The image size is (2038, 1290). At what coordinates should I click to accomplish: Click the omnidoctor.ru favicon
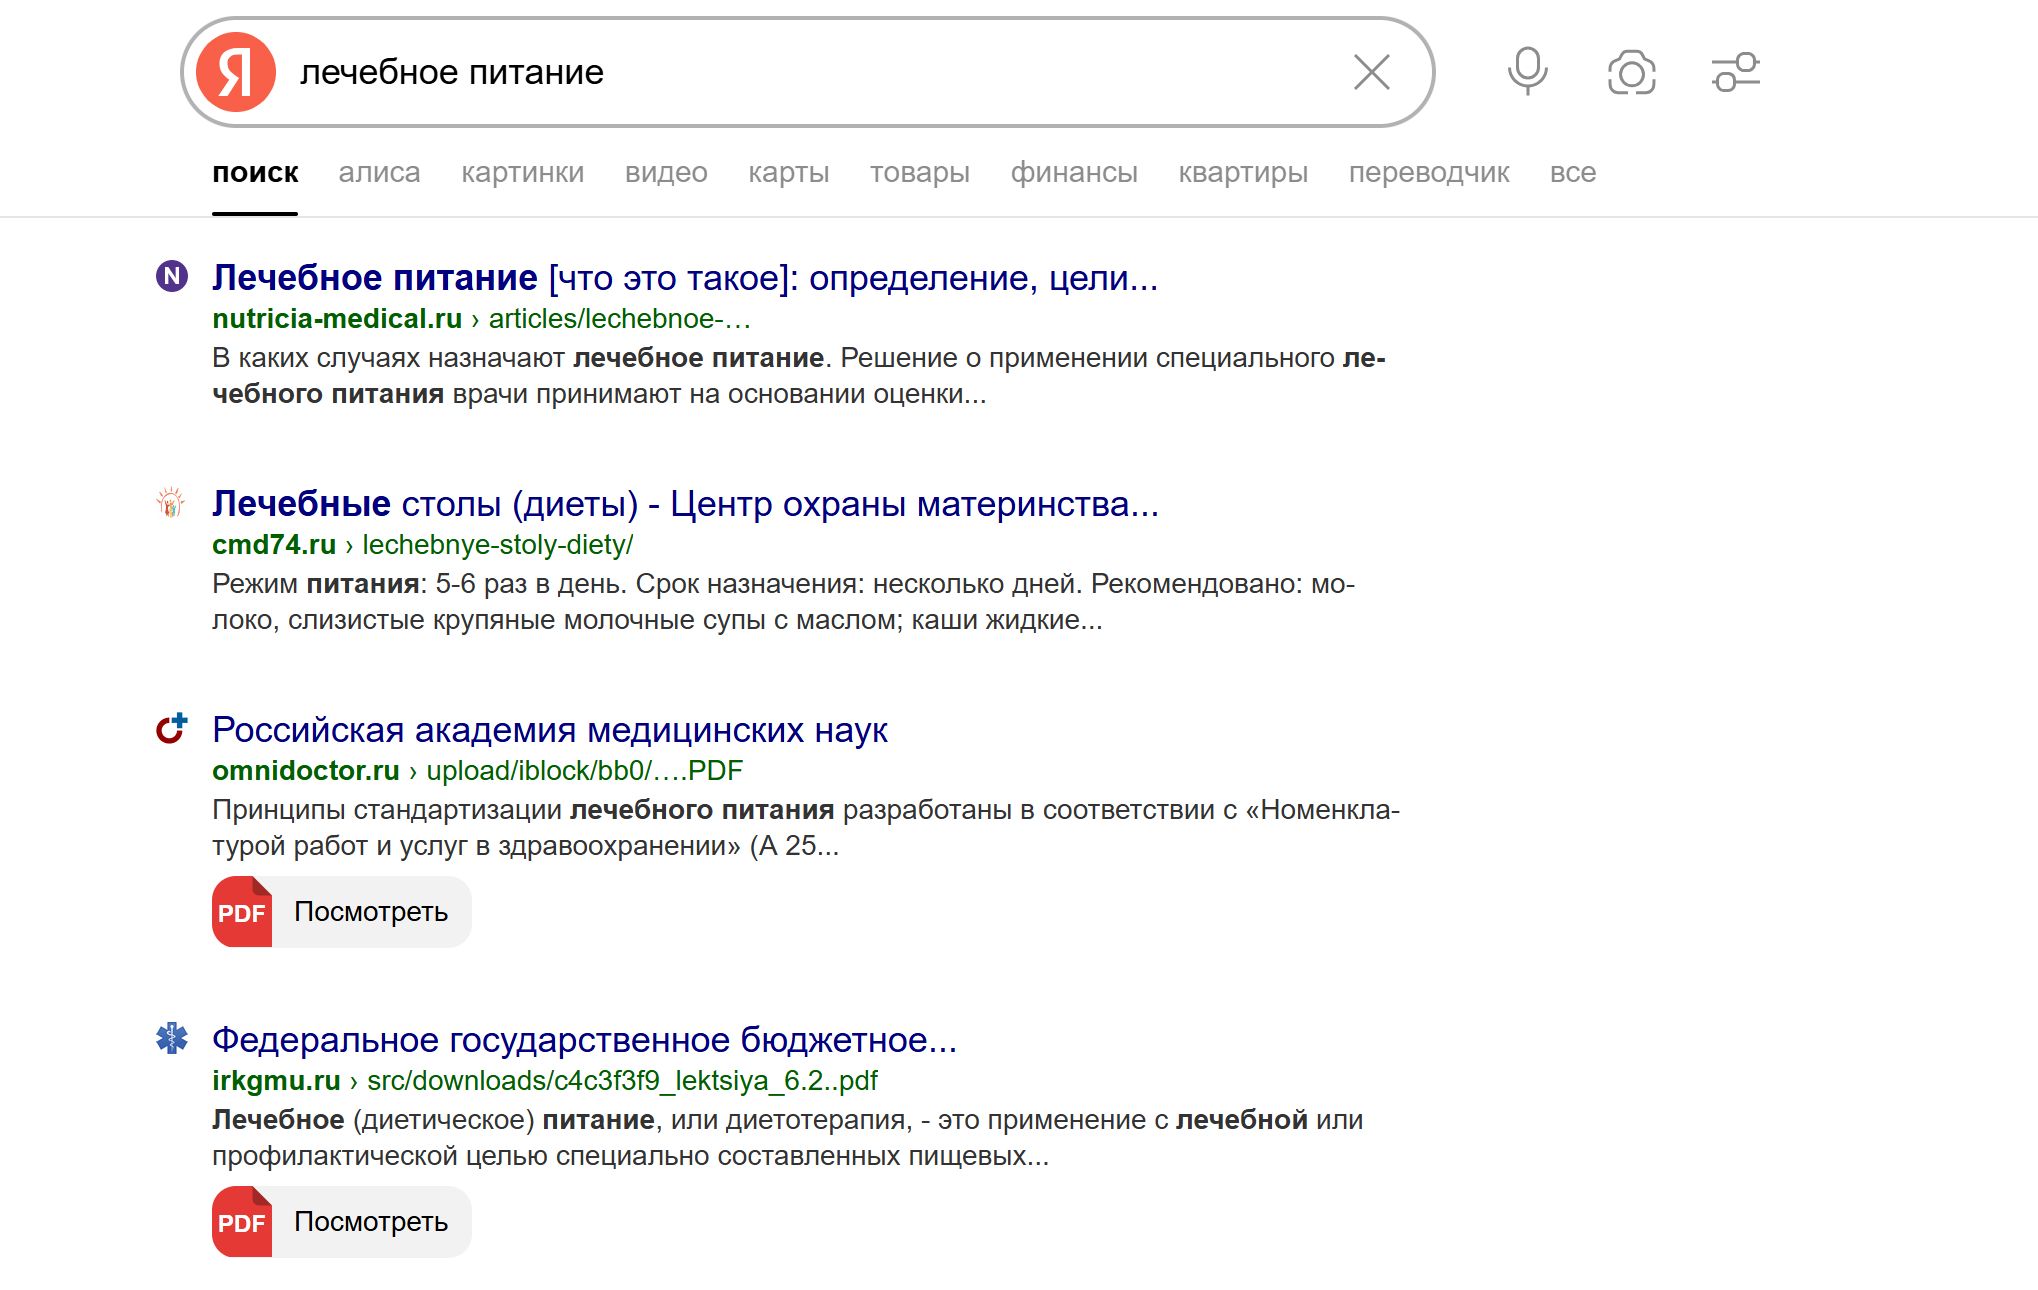click(x=171, y=729)
